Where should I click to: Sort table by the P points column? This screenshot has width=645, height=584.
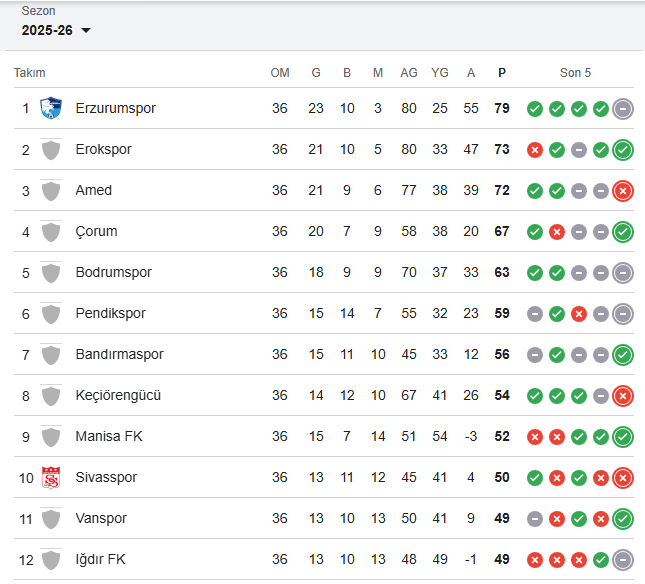click(502, 73)
